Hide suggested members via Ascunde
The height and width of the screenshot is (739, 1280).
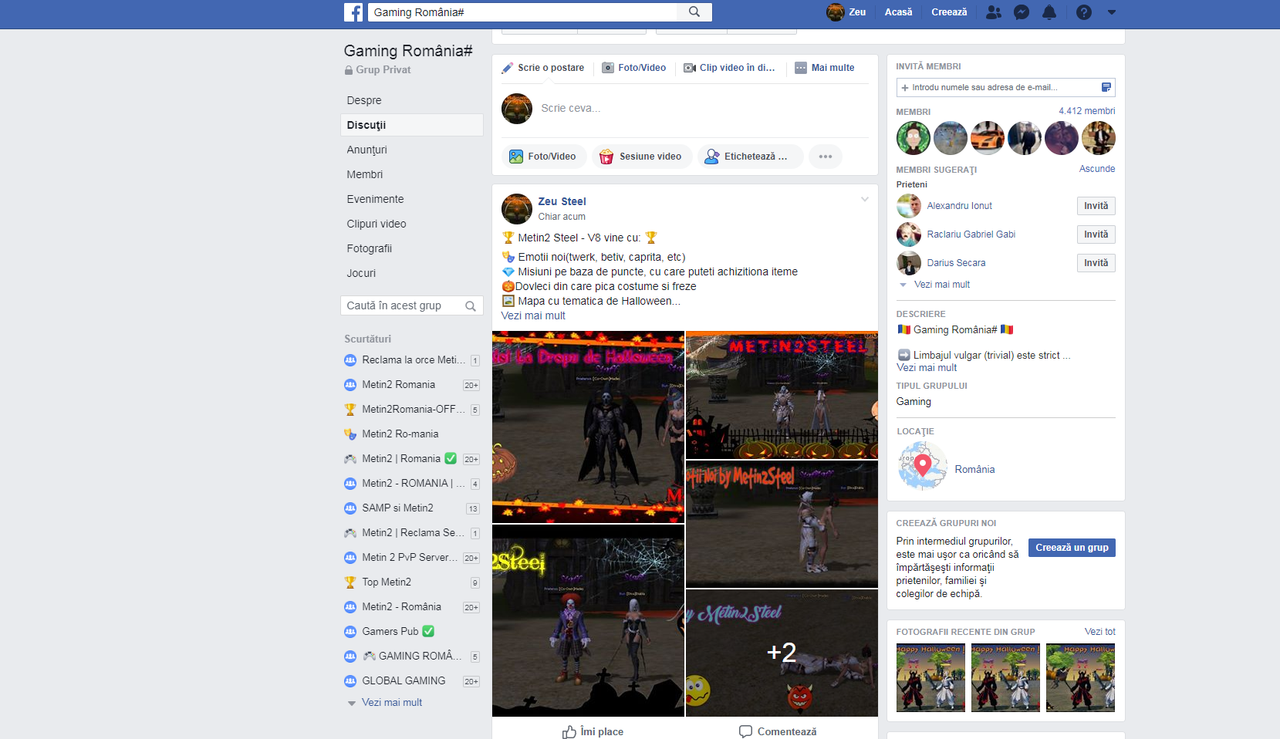tap(1097, 168)
